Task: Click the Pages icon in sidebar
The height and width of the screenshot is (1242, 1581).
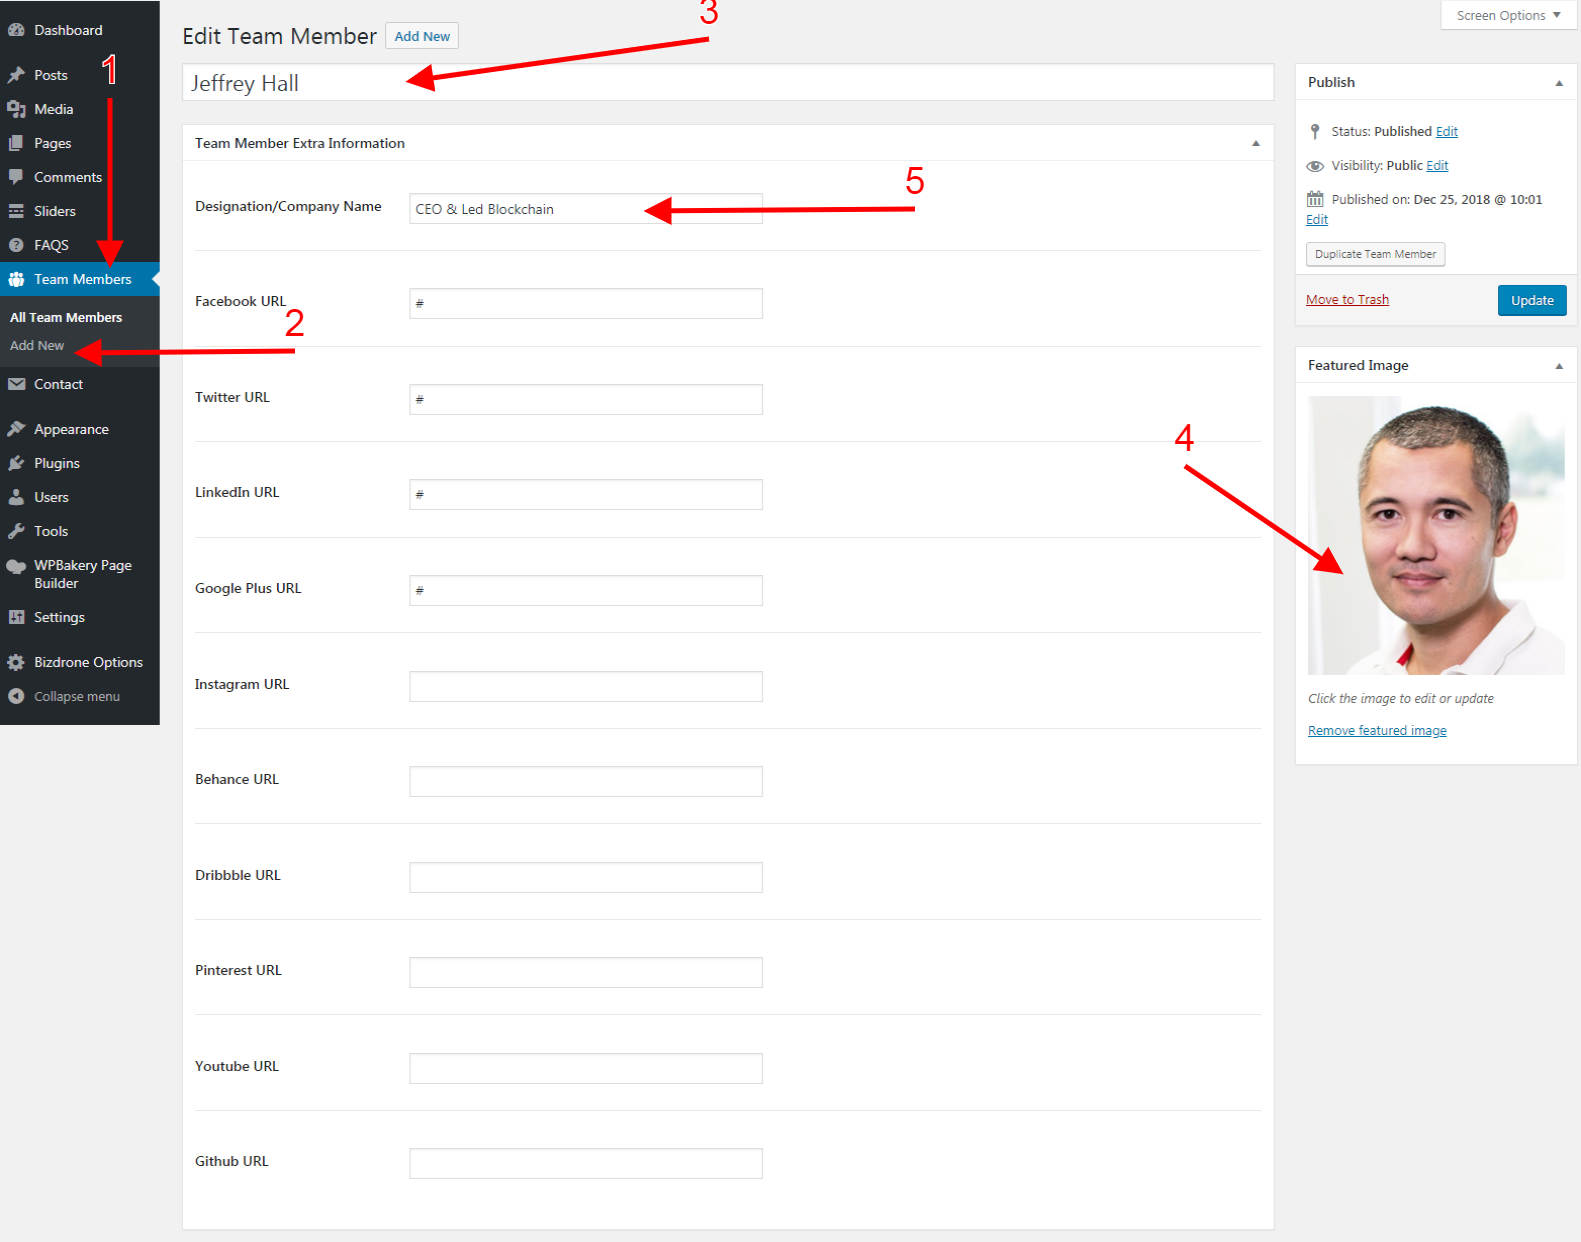Action: (x=16, y=143)
